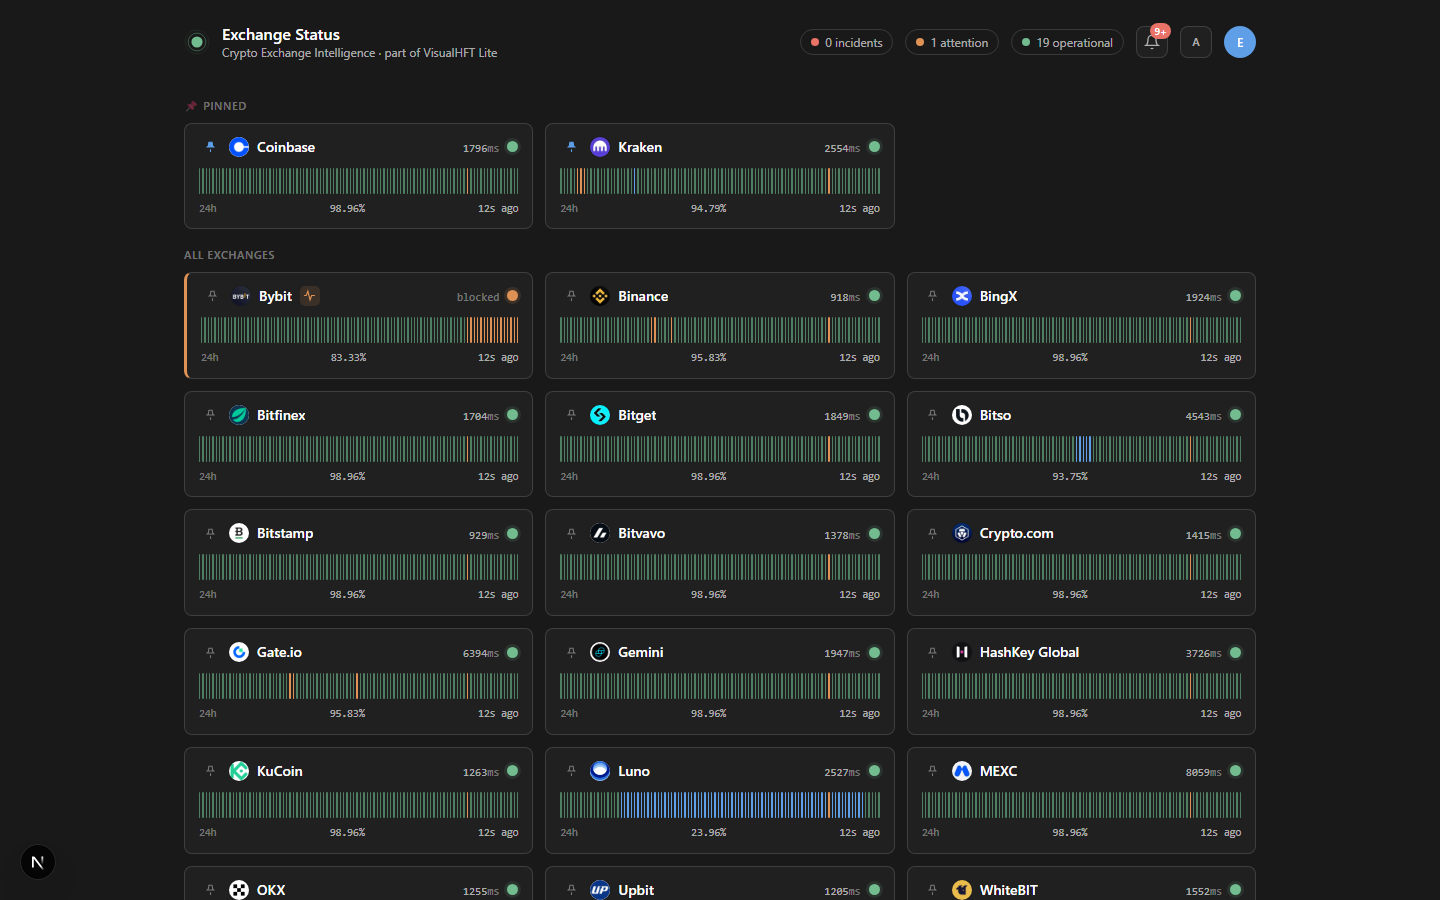Click the HashKey Global logo icon
The width and height of the screenshot is (1440, 900).
(962, 653)
